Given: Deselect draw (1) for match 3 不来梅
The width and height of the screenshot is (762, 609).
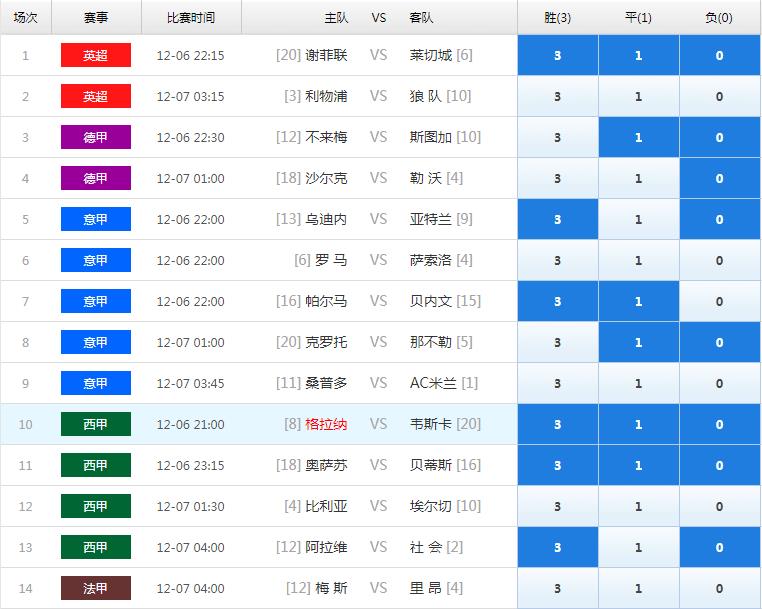Looking at the screenshot, I should pos(639,138).
